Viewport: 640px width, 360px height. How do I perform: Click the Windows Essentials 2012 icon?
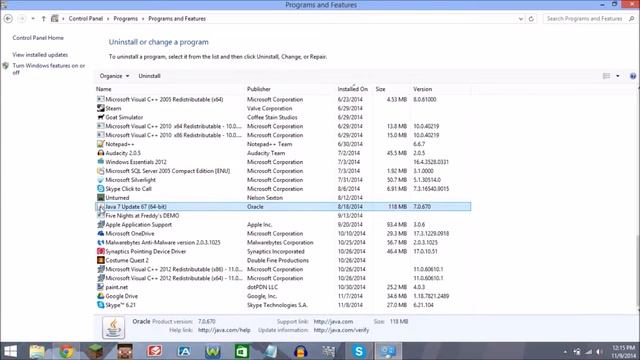tap(100, 162)
